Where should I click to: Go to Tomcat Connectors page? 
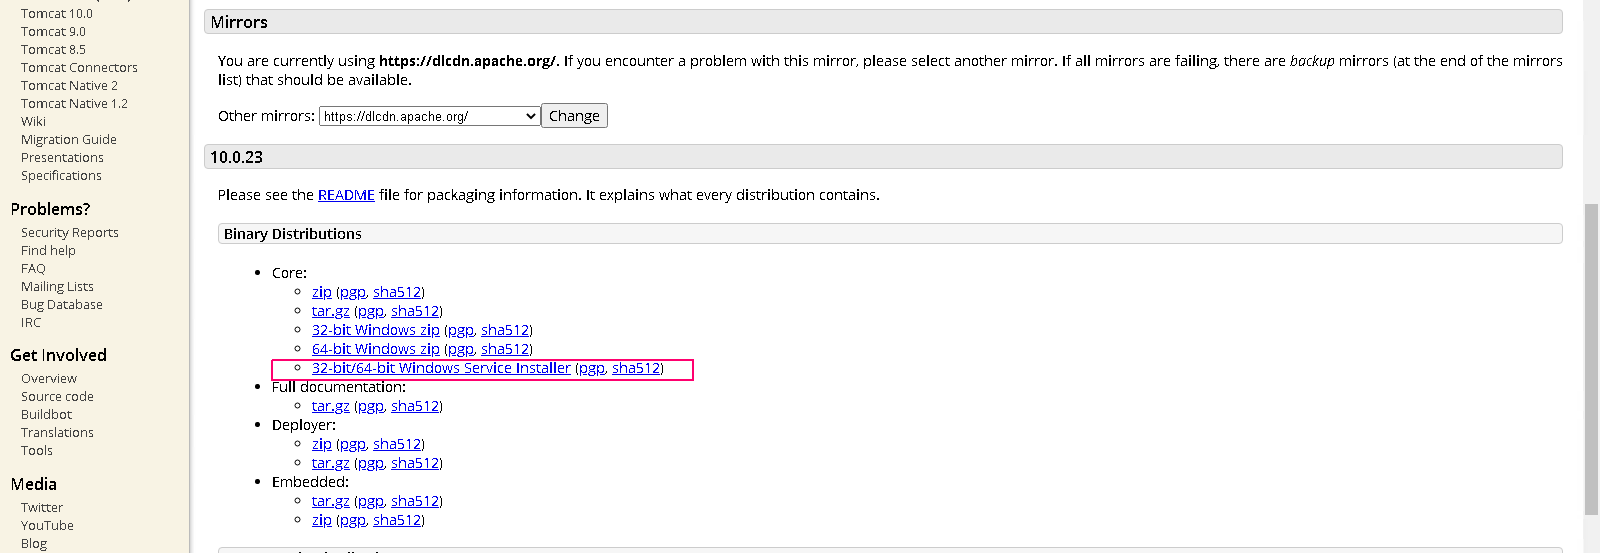[x=79, y=68]
